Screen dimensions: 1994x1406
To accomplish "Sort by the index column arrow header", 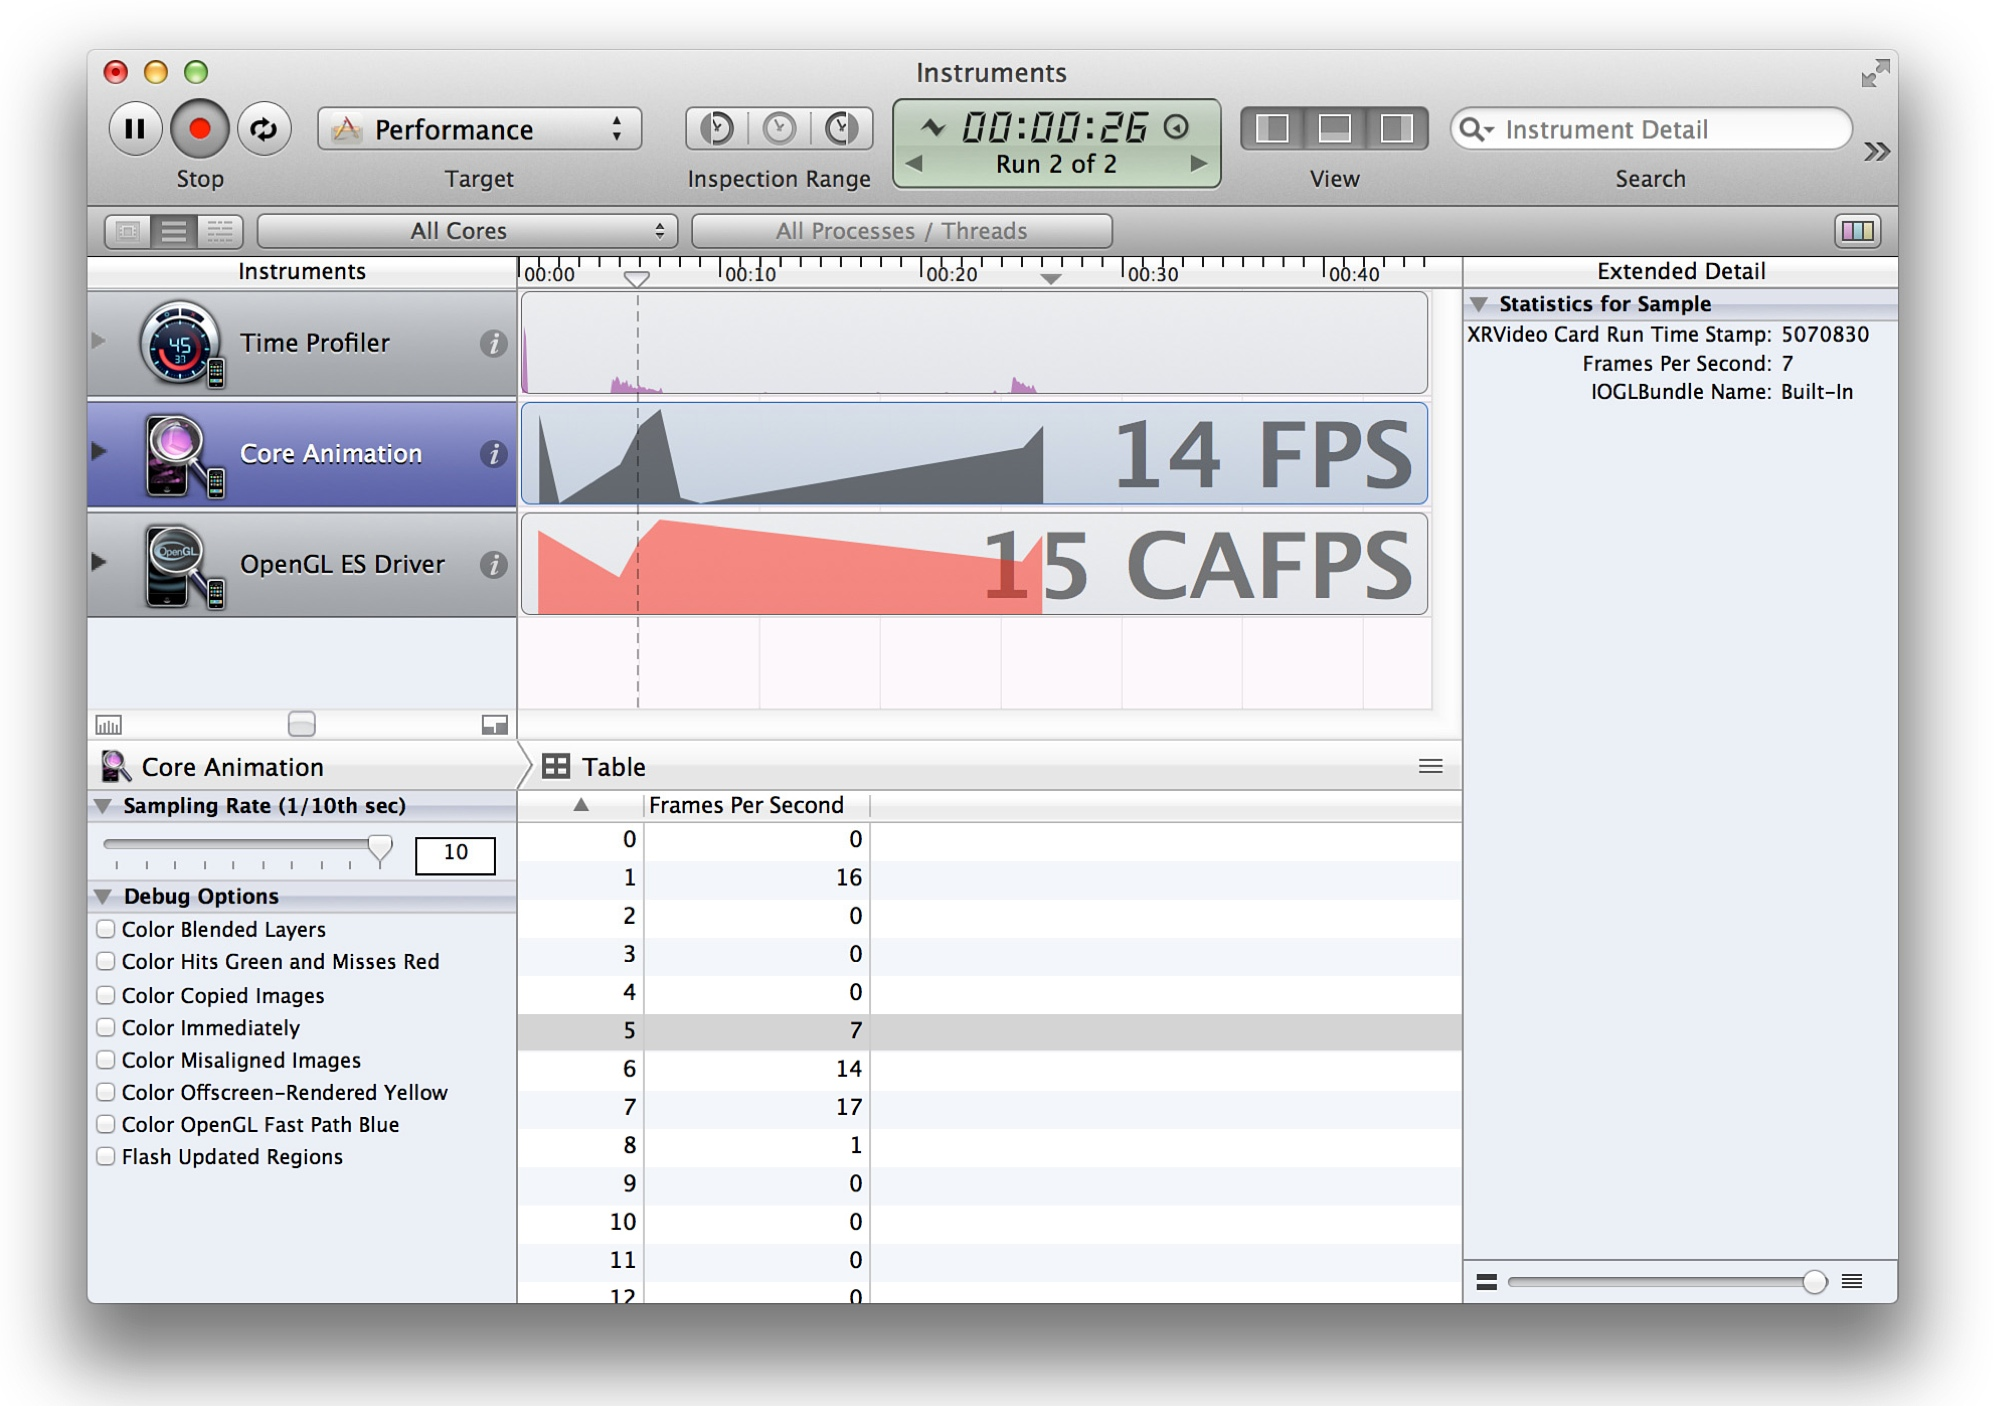I will coord(581,805).
